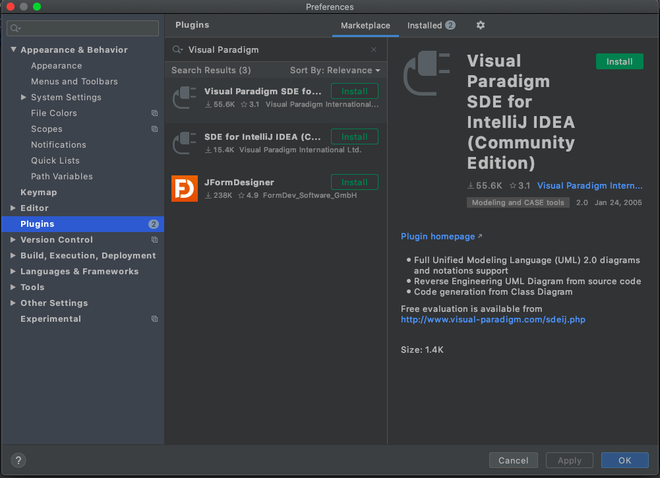The width and height of the screenshot is (660, 478).
Task: Clear the plugin search field text
Action: [x=374, y=49]
